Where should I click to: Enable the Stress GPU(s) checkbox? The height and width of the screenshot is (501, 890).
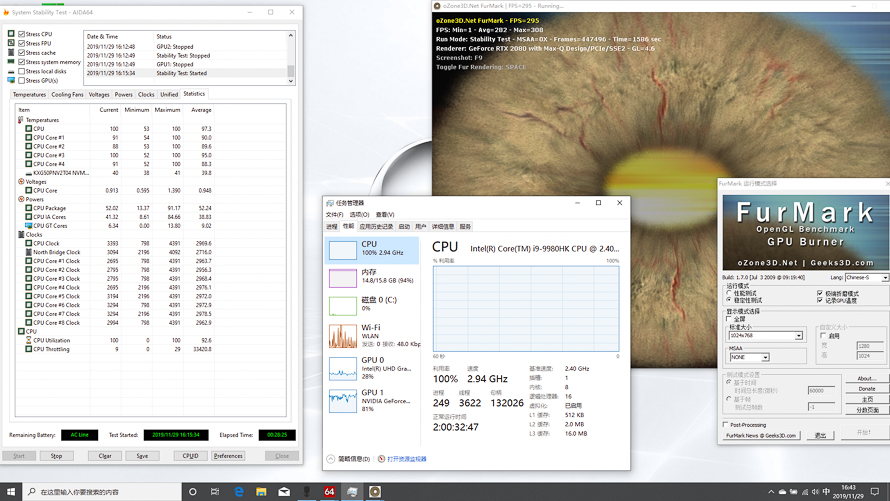coord(21,81)
